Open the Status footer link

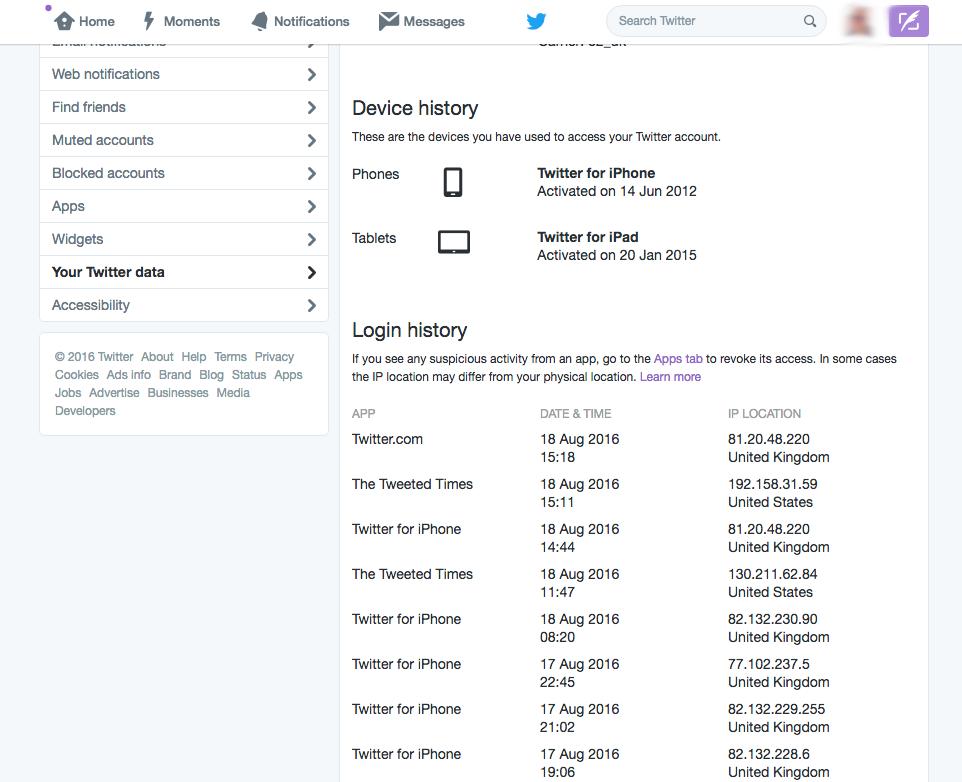249,375
